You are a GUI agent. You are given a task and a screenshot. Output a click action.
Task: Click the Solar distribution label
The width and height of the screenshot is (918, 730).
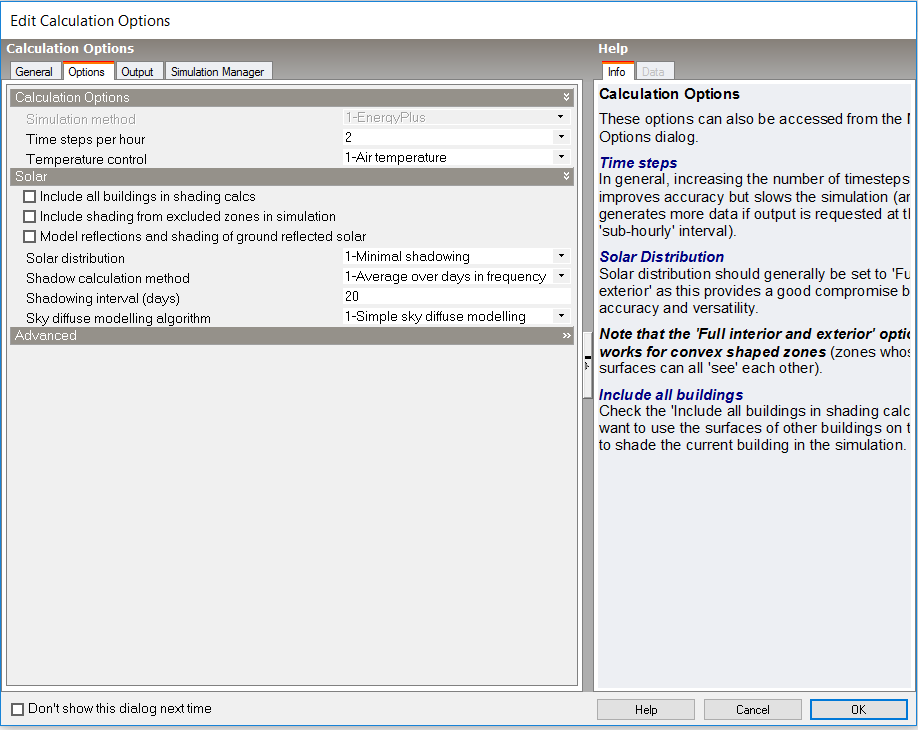click(x=76, y=258)
